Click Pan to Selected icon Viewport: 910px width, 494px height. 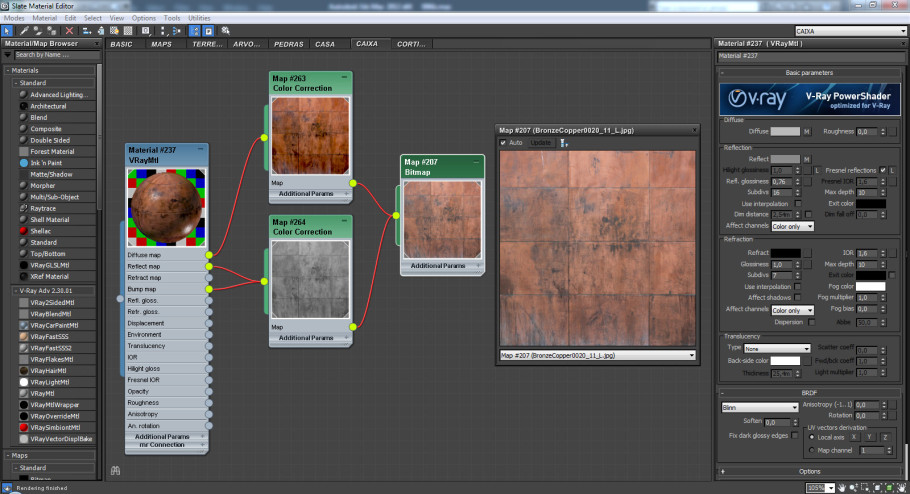(x=901, y=488)
